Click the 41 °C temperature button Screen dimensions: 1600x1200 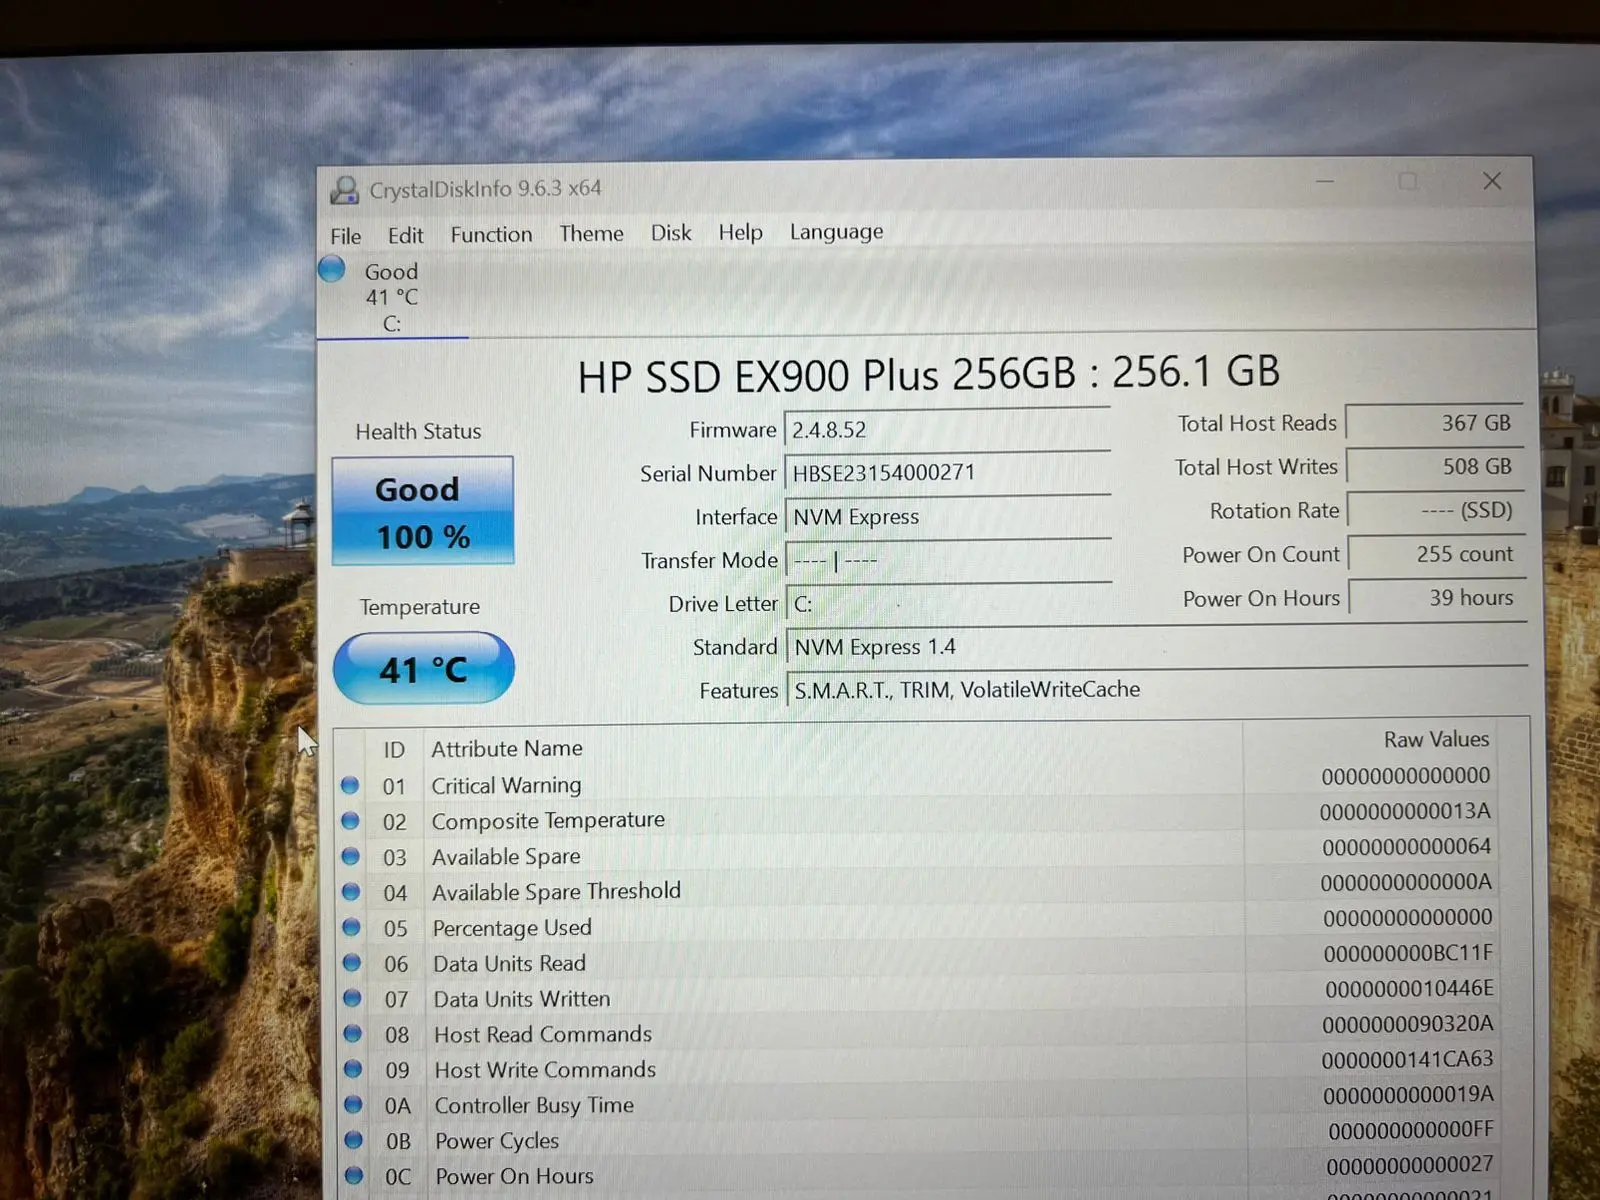(423, 668)
